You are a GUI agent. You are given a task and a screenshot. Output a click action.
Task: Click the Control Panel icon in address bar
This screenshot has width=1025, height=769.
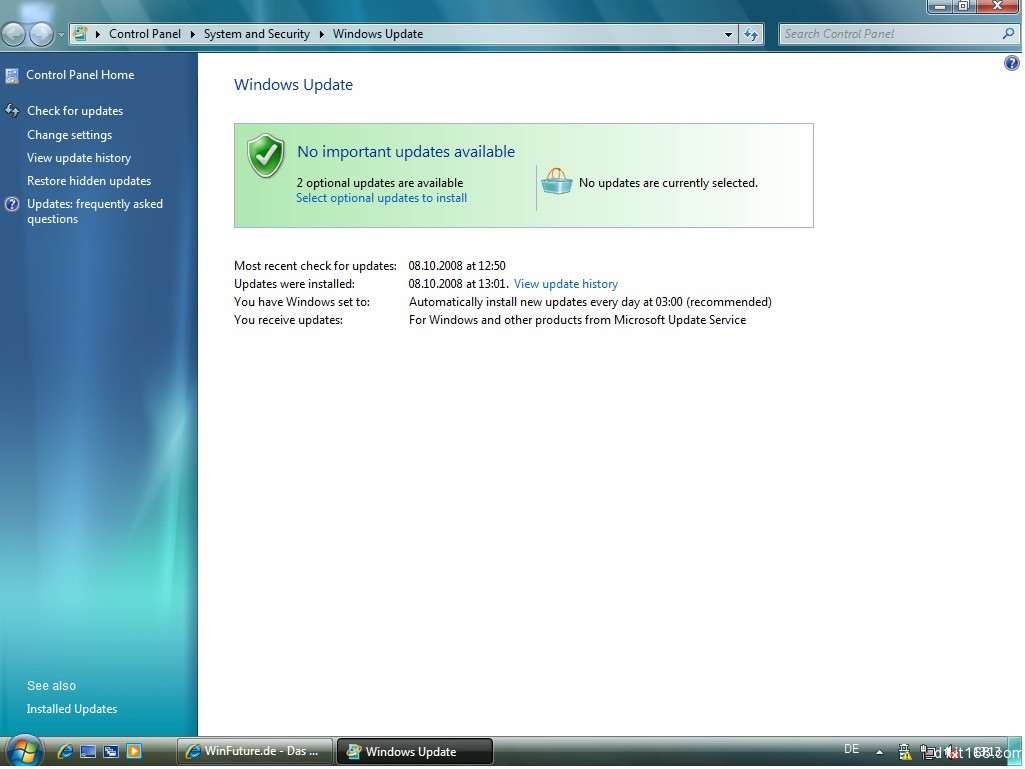[x=80, y=33]
